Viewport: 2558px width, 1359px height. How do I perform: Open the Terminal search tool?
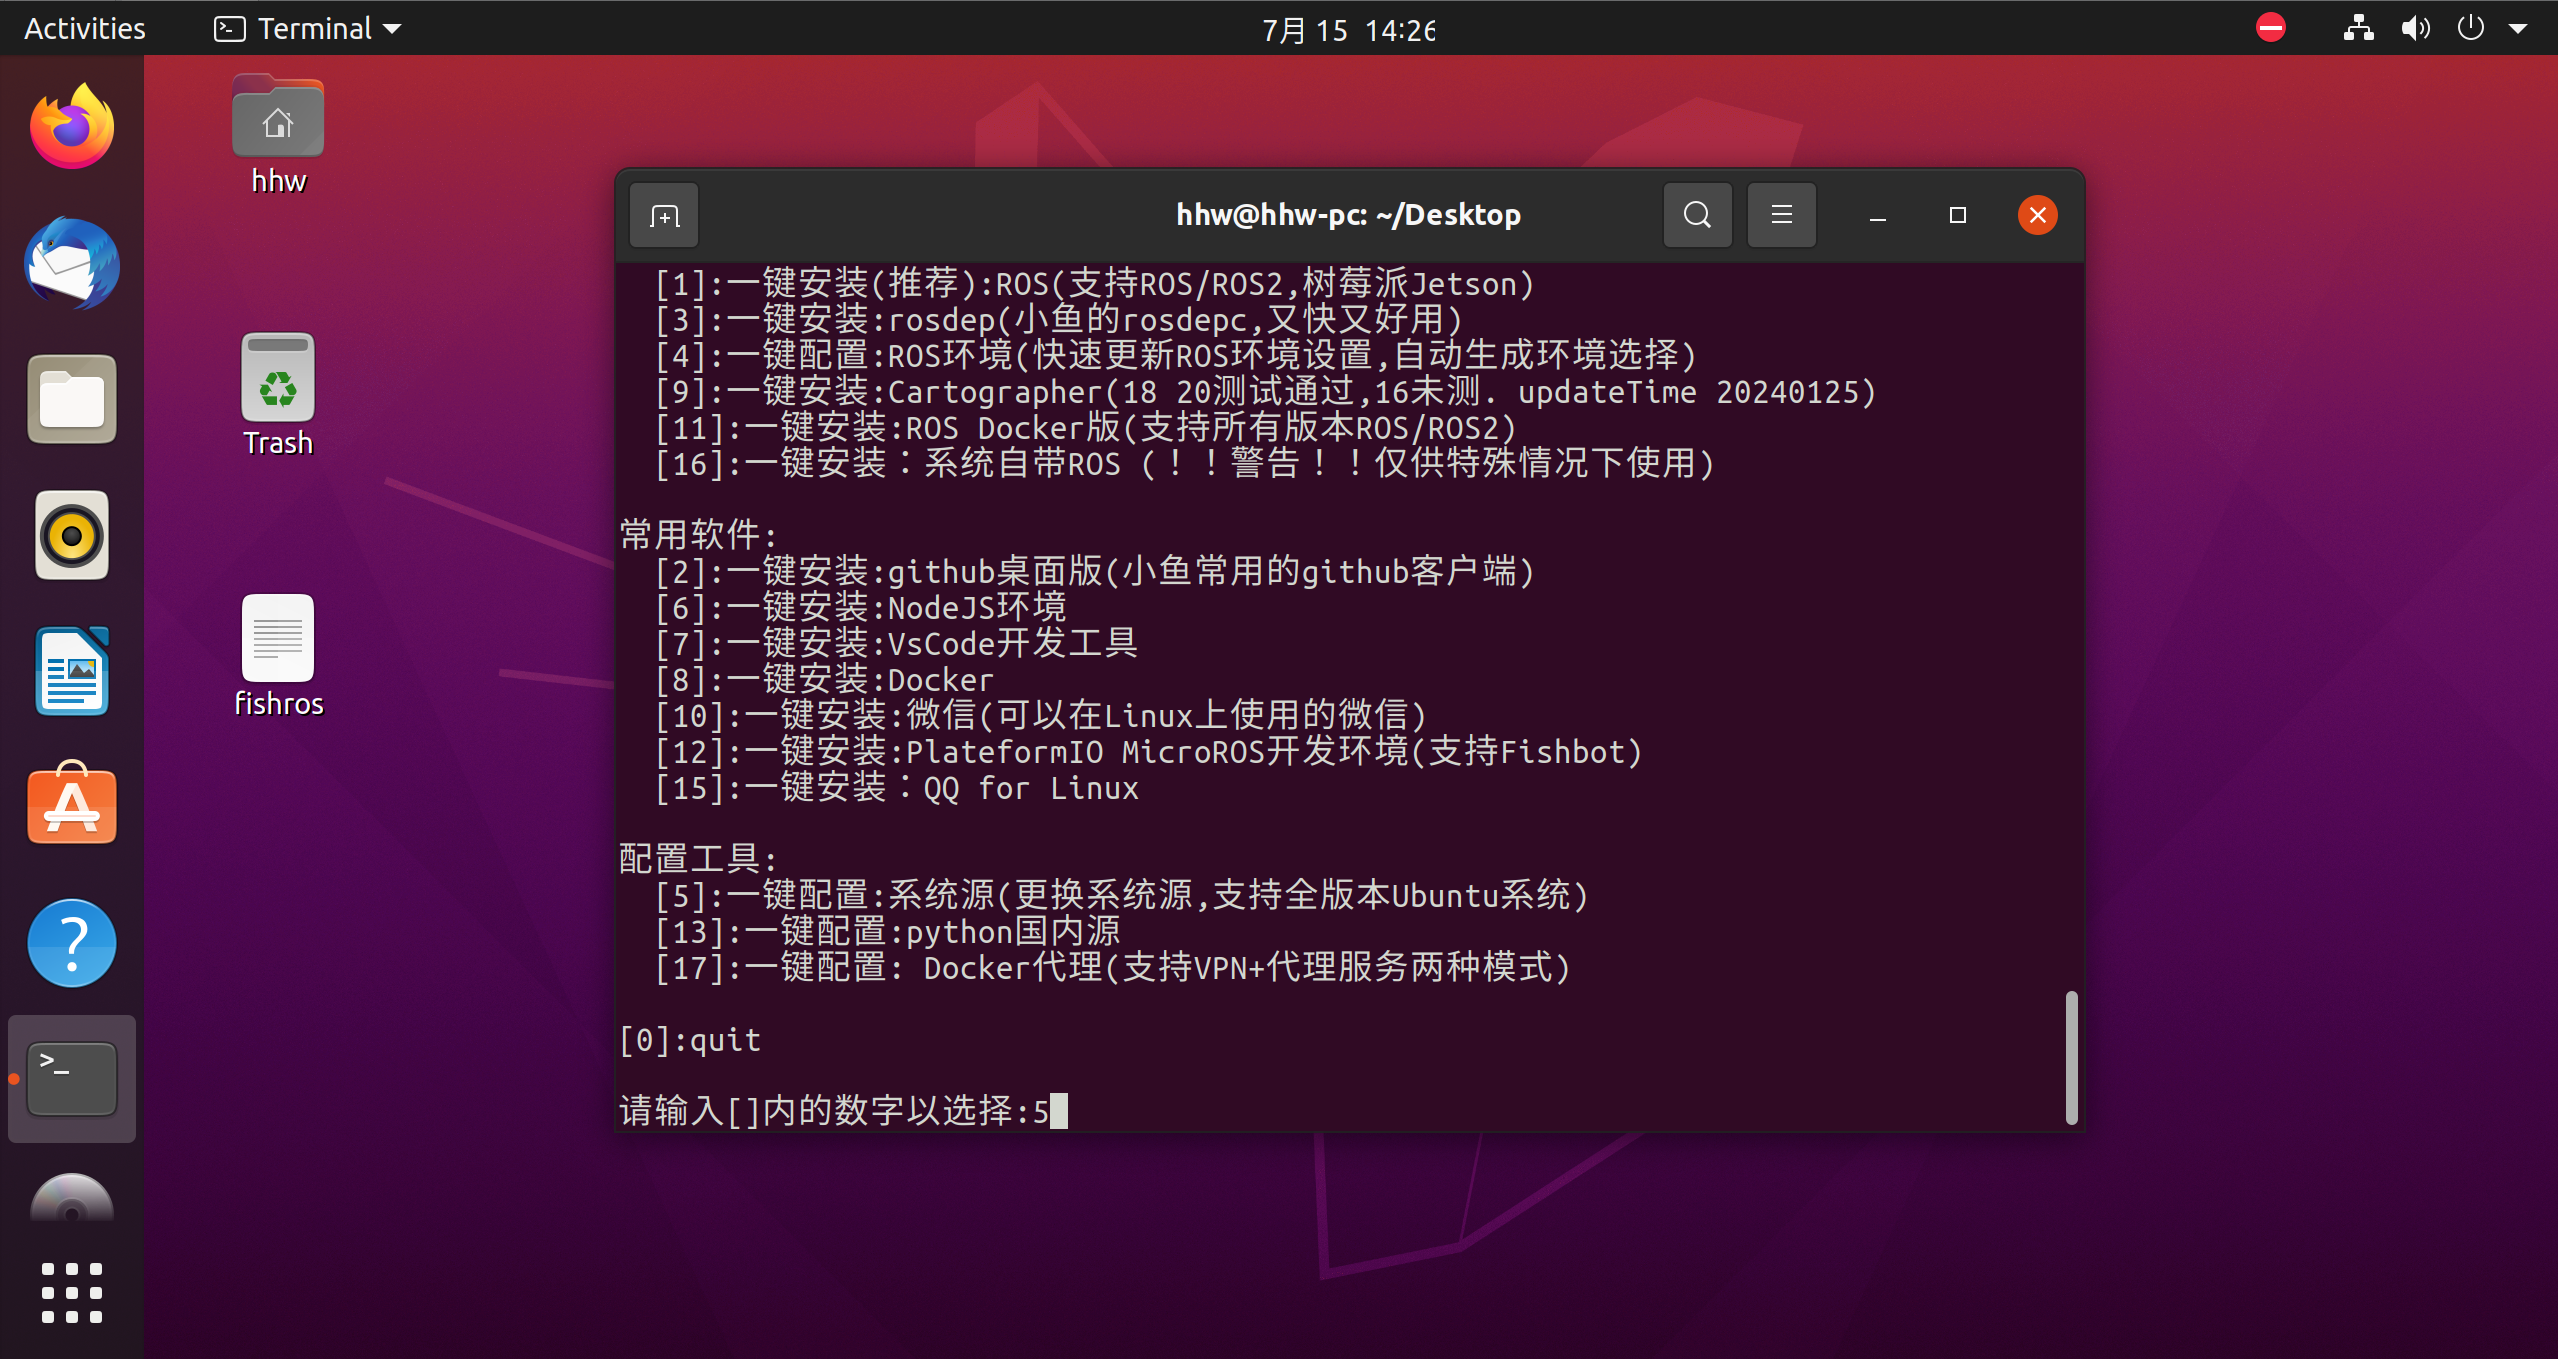tap(1697, 215)
